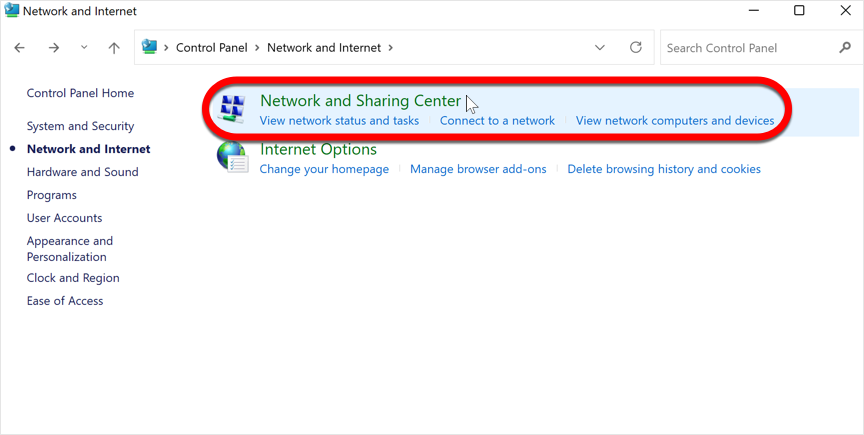
Task: Open Manage browser add-ons
Action: click(478, 169)
